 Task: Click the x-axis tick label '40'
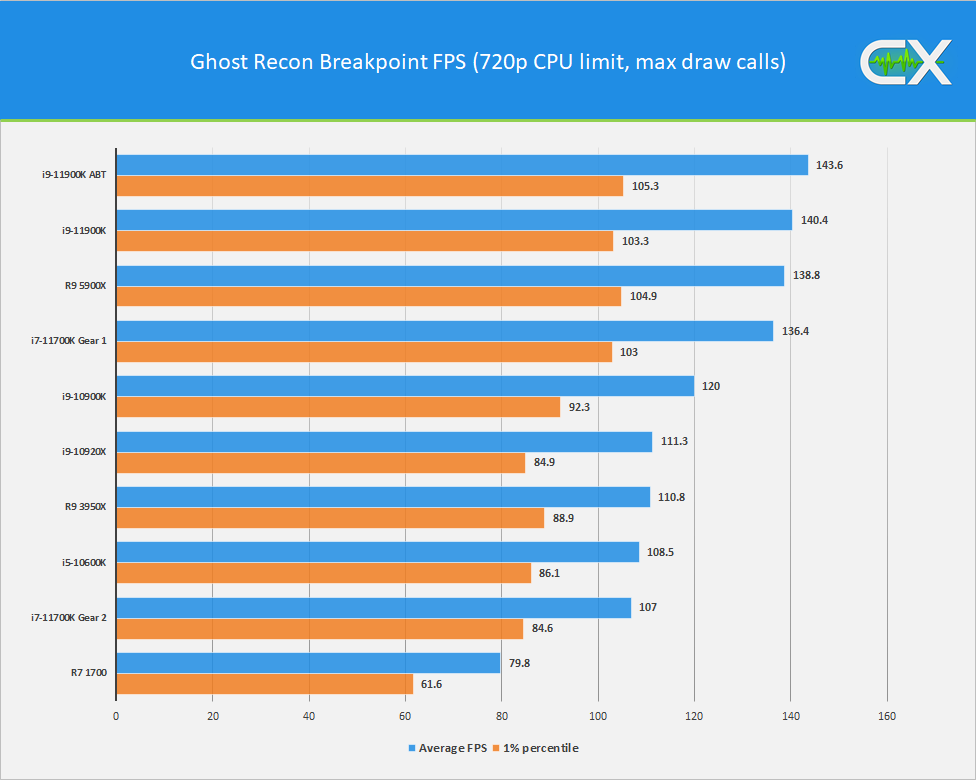[309, 717]
